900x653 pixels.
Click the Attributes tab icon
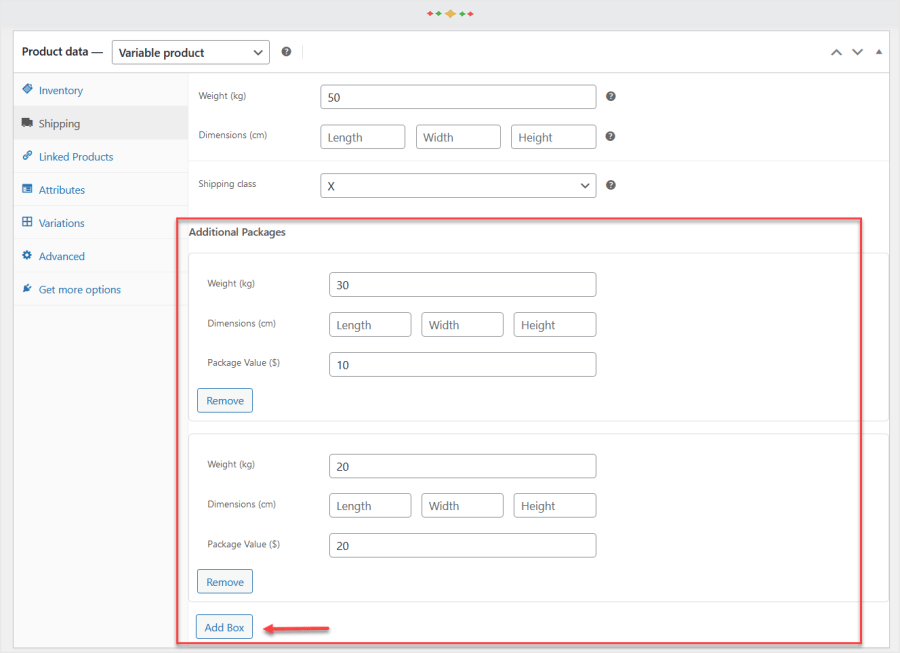27,189
